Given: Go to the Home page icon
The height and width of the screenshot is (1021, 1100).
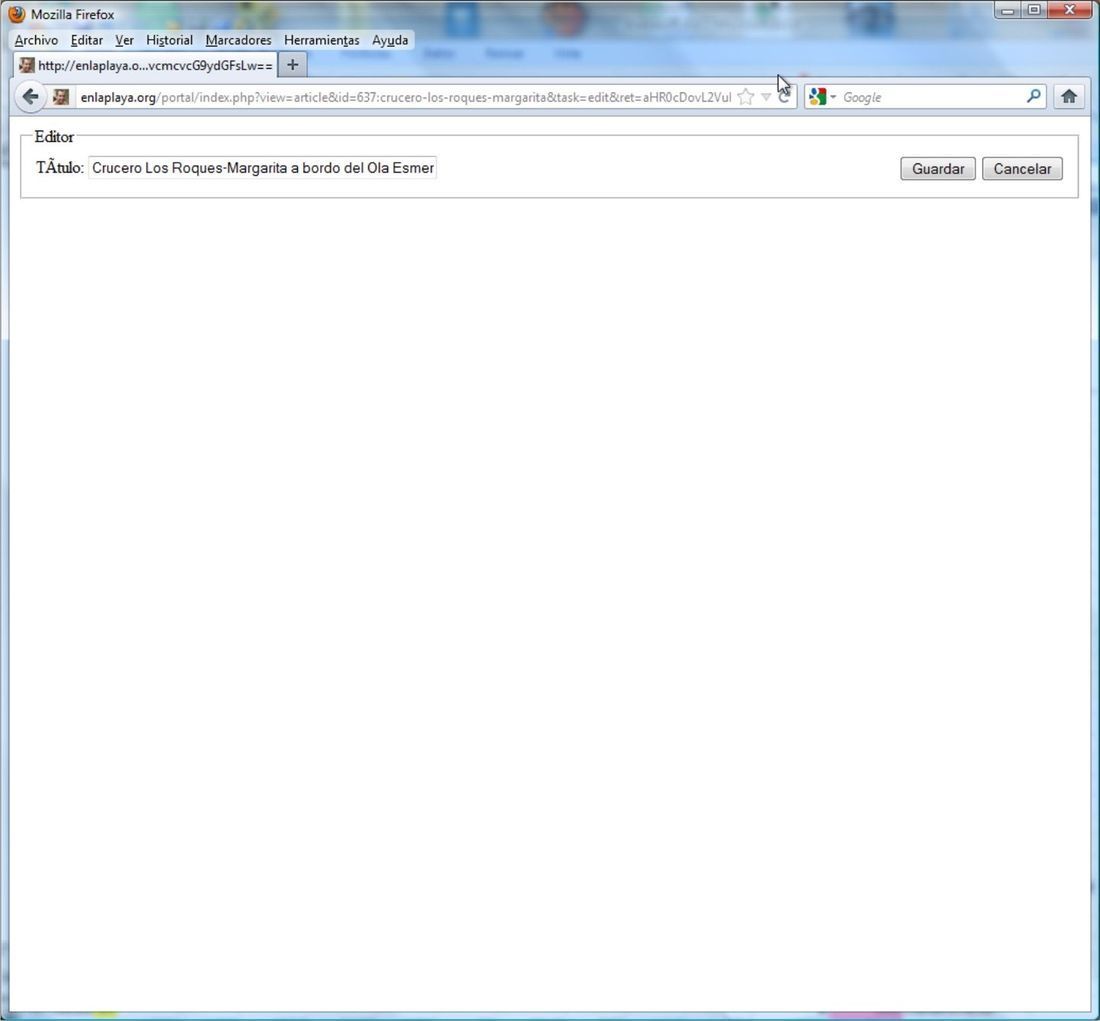Looking at the screenshot, I should (1068, 97).
